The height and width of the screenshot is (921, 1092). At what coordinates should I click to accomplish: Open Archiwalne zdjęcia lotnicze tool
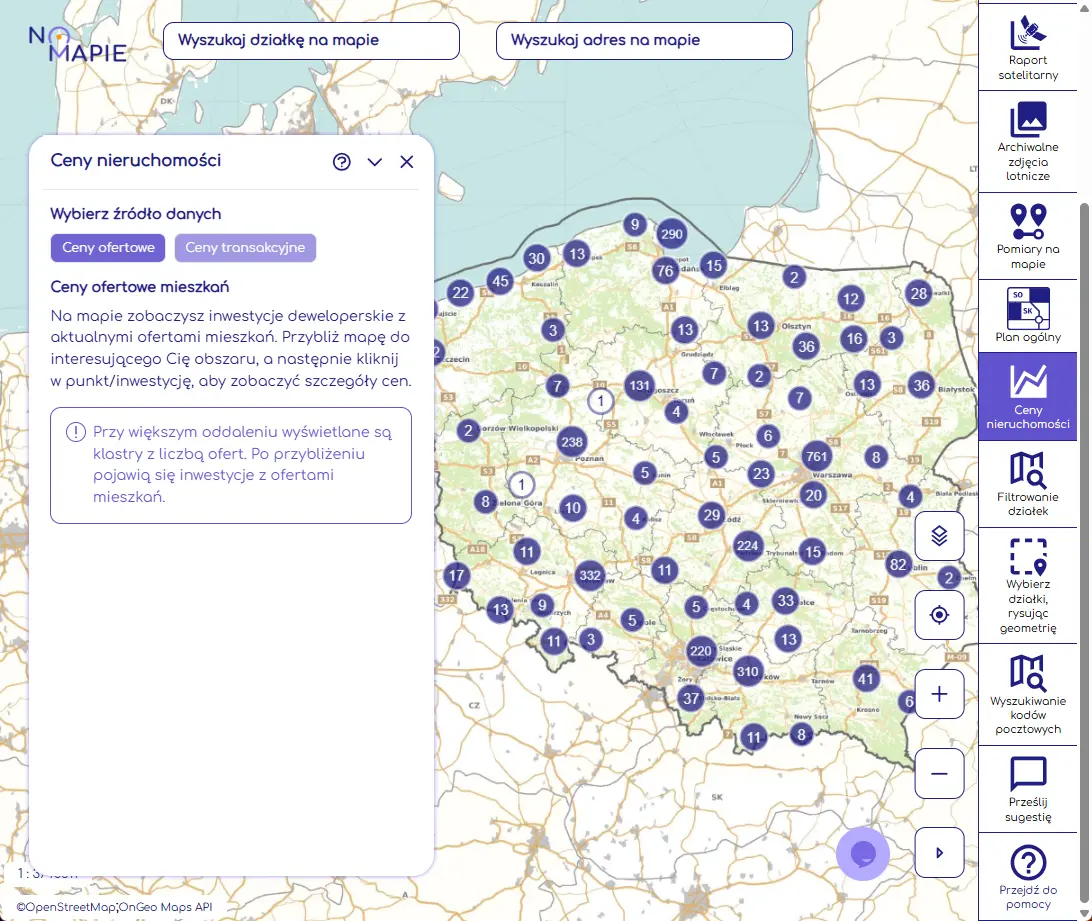click(x=1028, y=140)
